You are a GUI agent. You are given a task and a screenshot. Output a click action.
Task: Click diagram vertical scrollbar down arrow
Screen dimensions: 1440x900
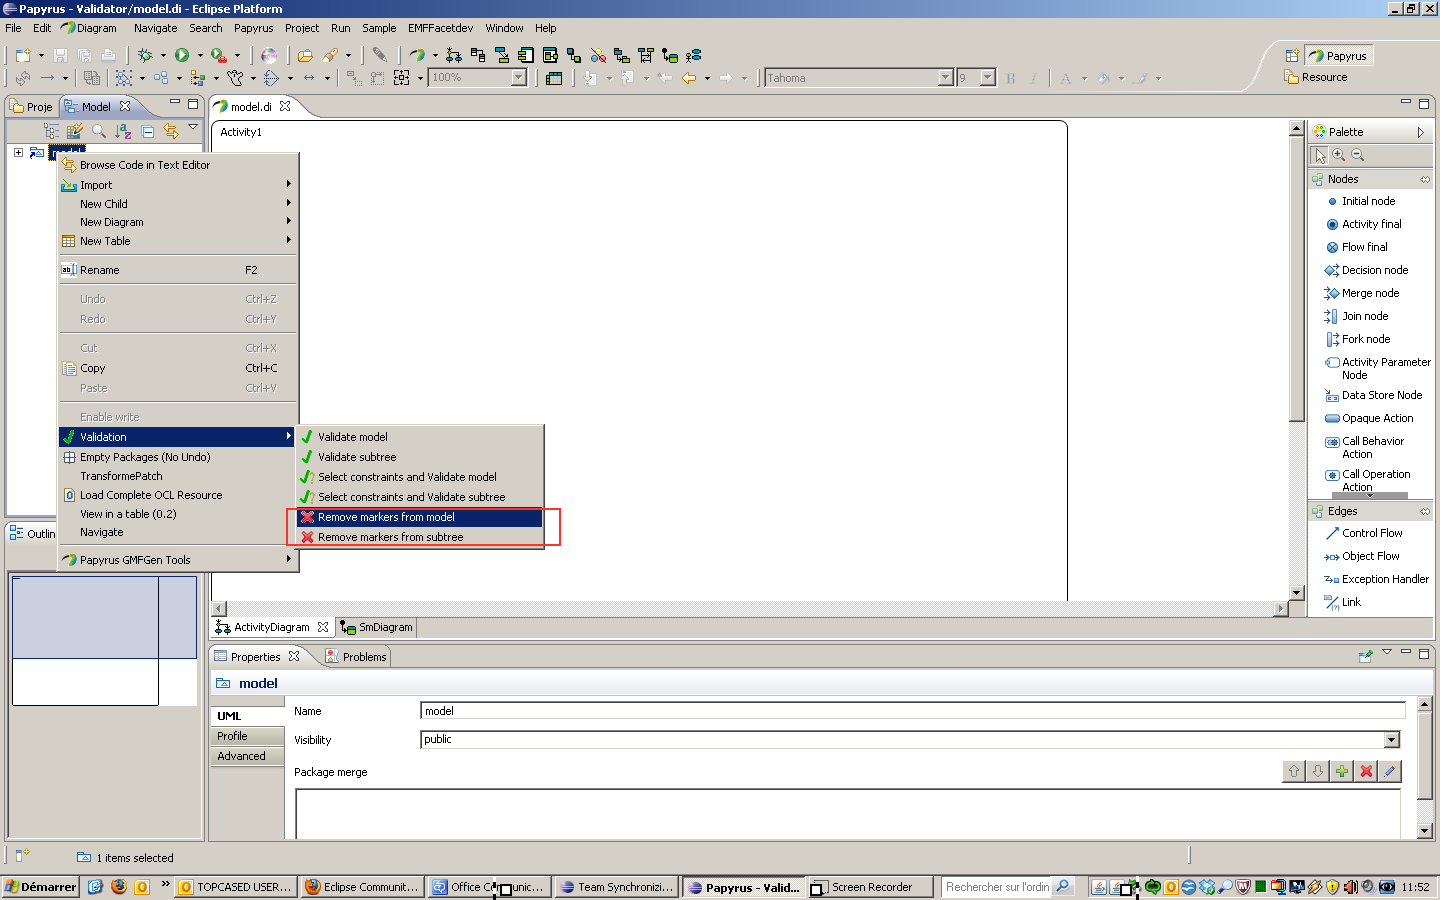click(x=1297, y=593)
